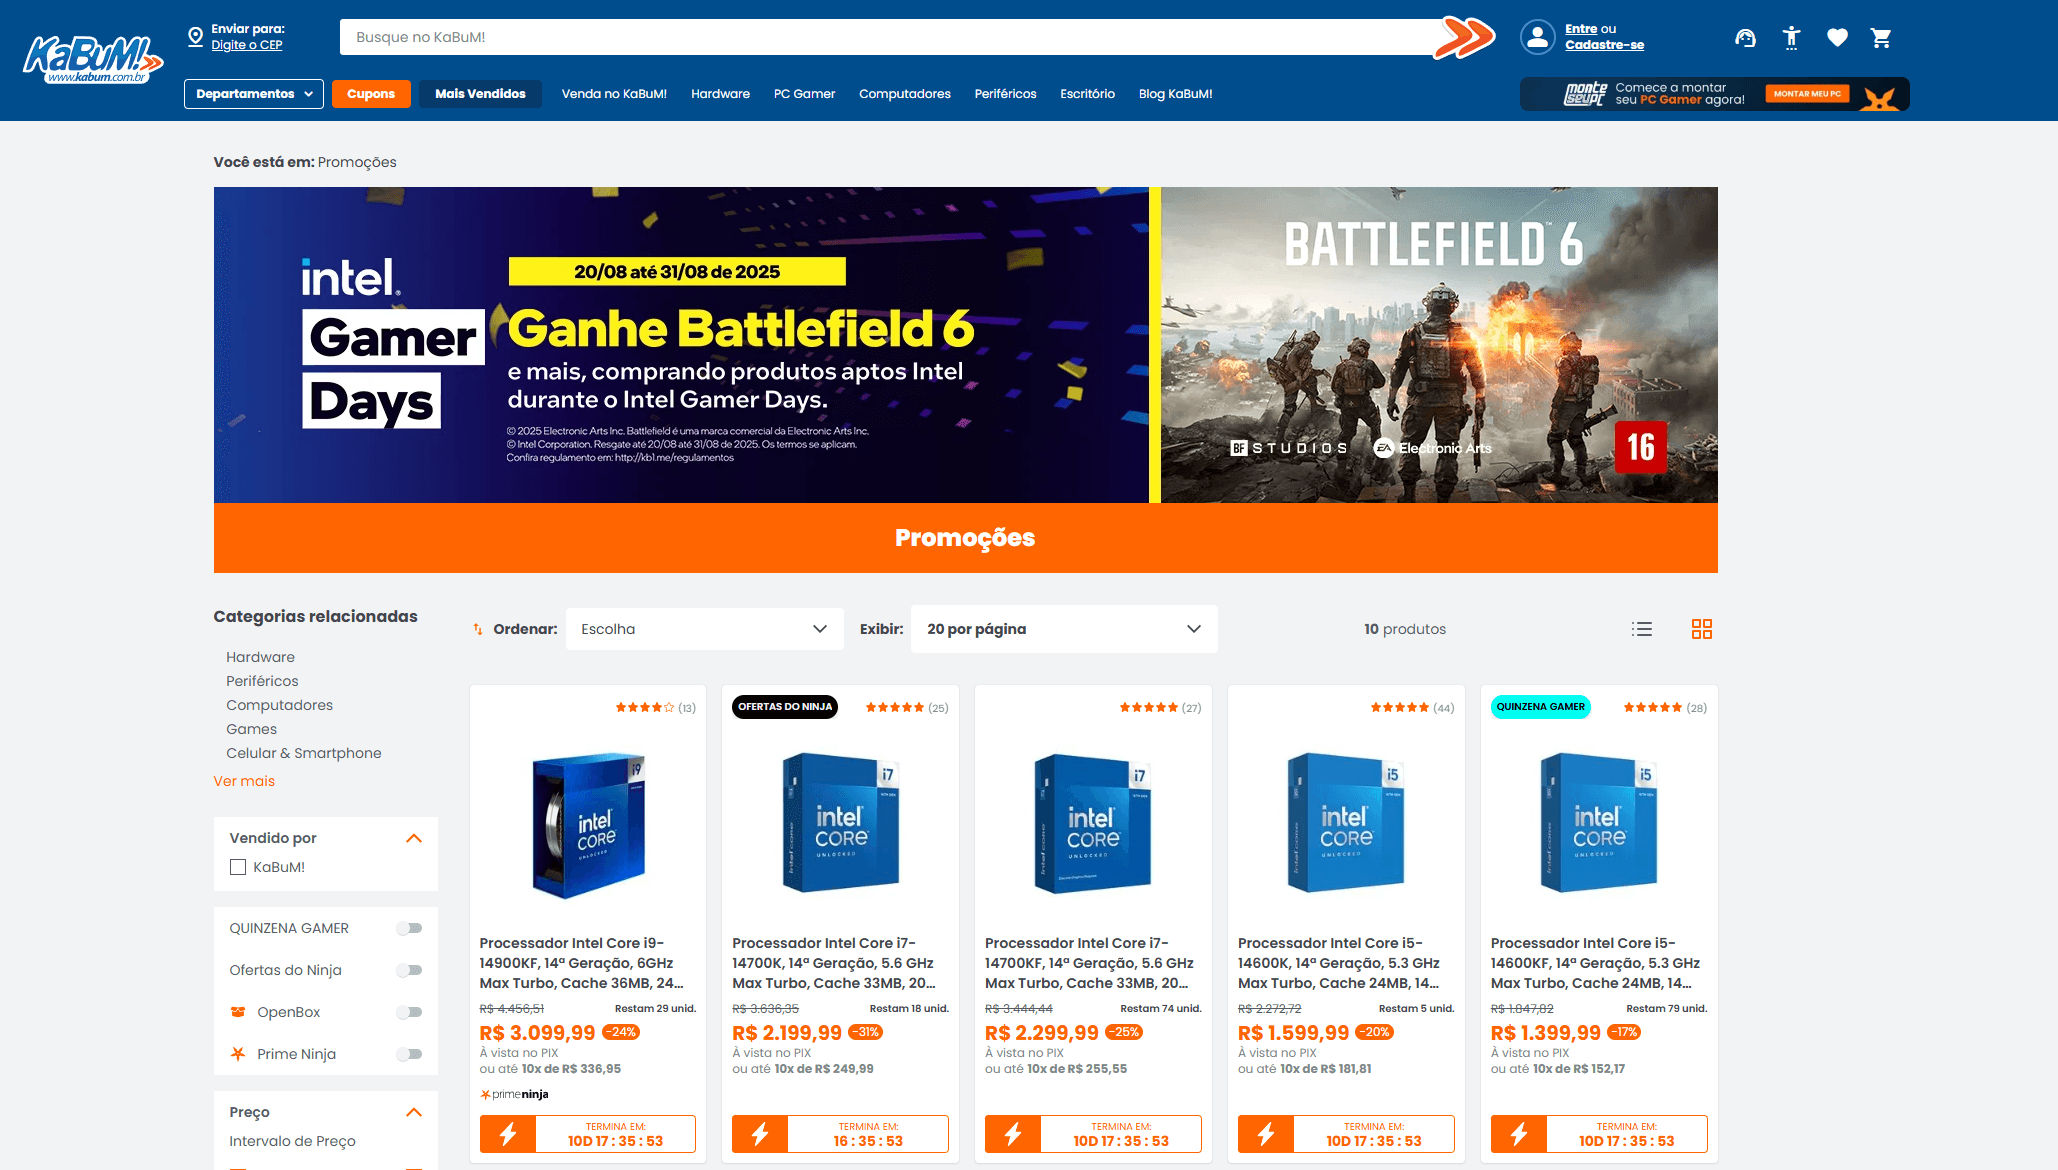Open Core i5-14600KF product image
This screenshot has height=1170, width=2058.
[x=1599, y=822]
